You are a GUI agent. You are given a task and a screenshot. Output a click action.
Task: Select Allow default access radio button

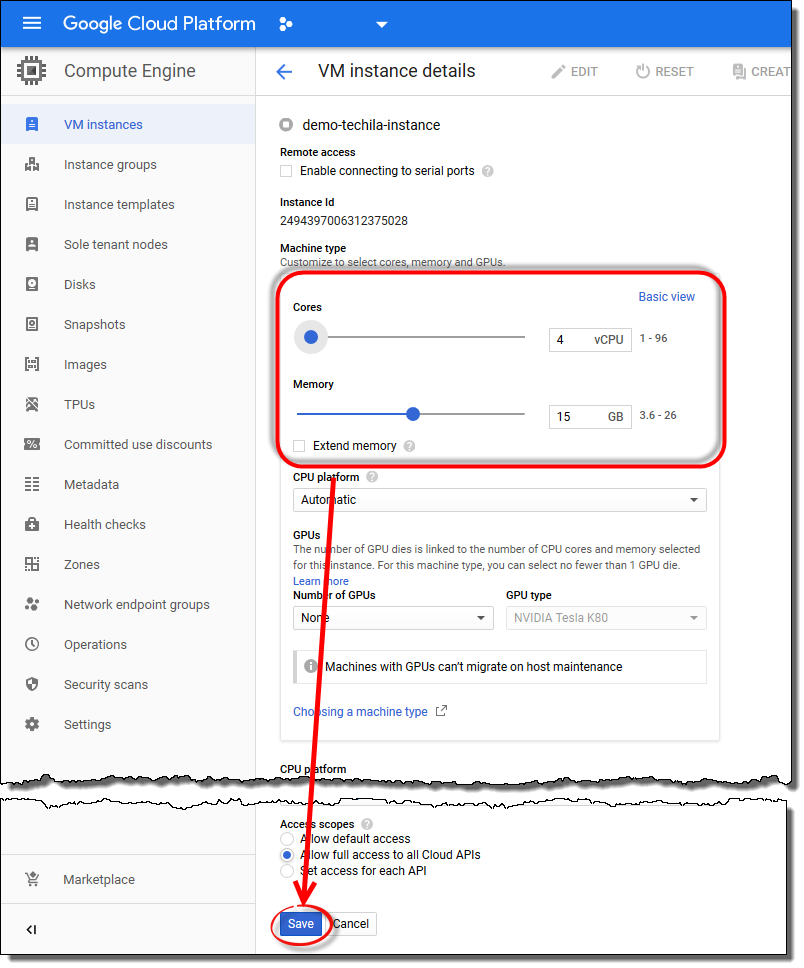[287, 839]
